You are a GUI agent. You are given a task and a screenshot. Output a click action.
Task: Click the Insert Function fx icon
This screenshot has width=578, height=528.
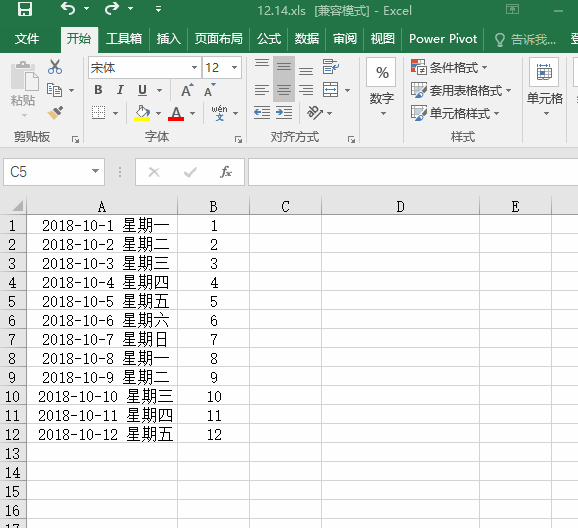[226, 172]
